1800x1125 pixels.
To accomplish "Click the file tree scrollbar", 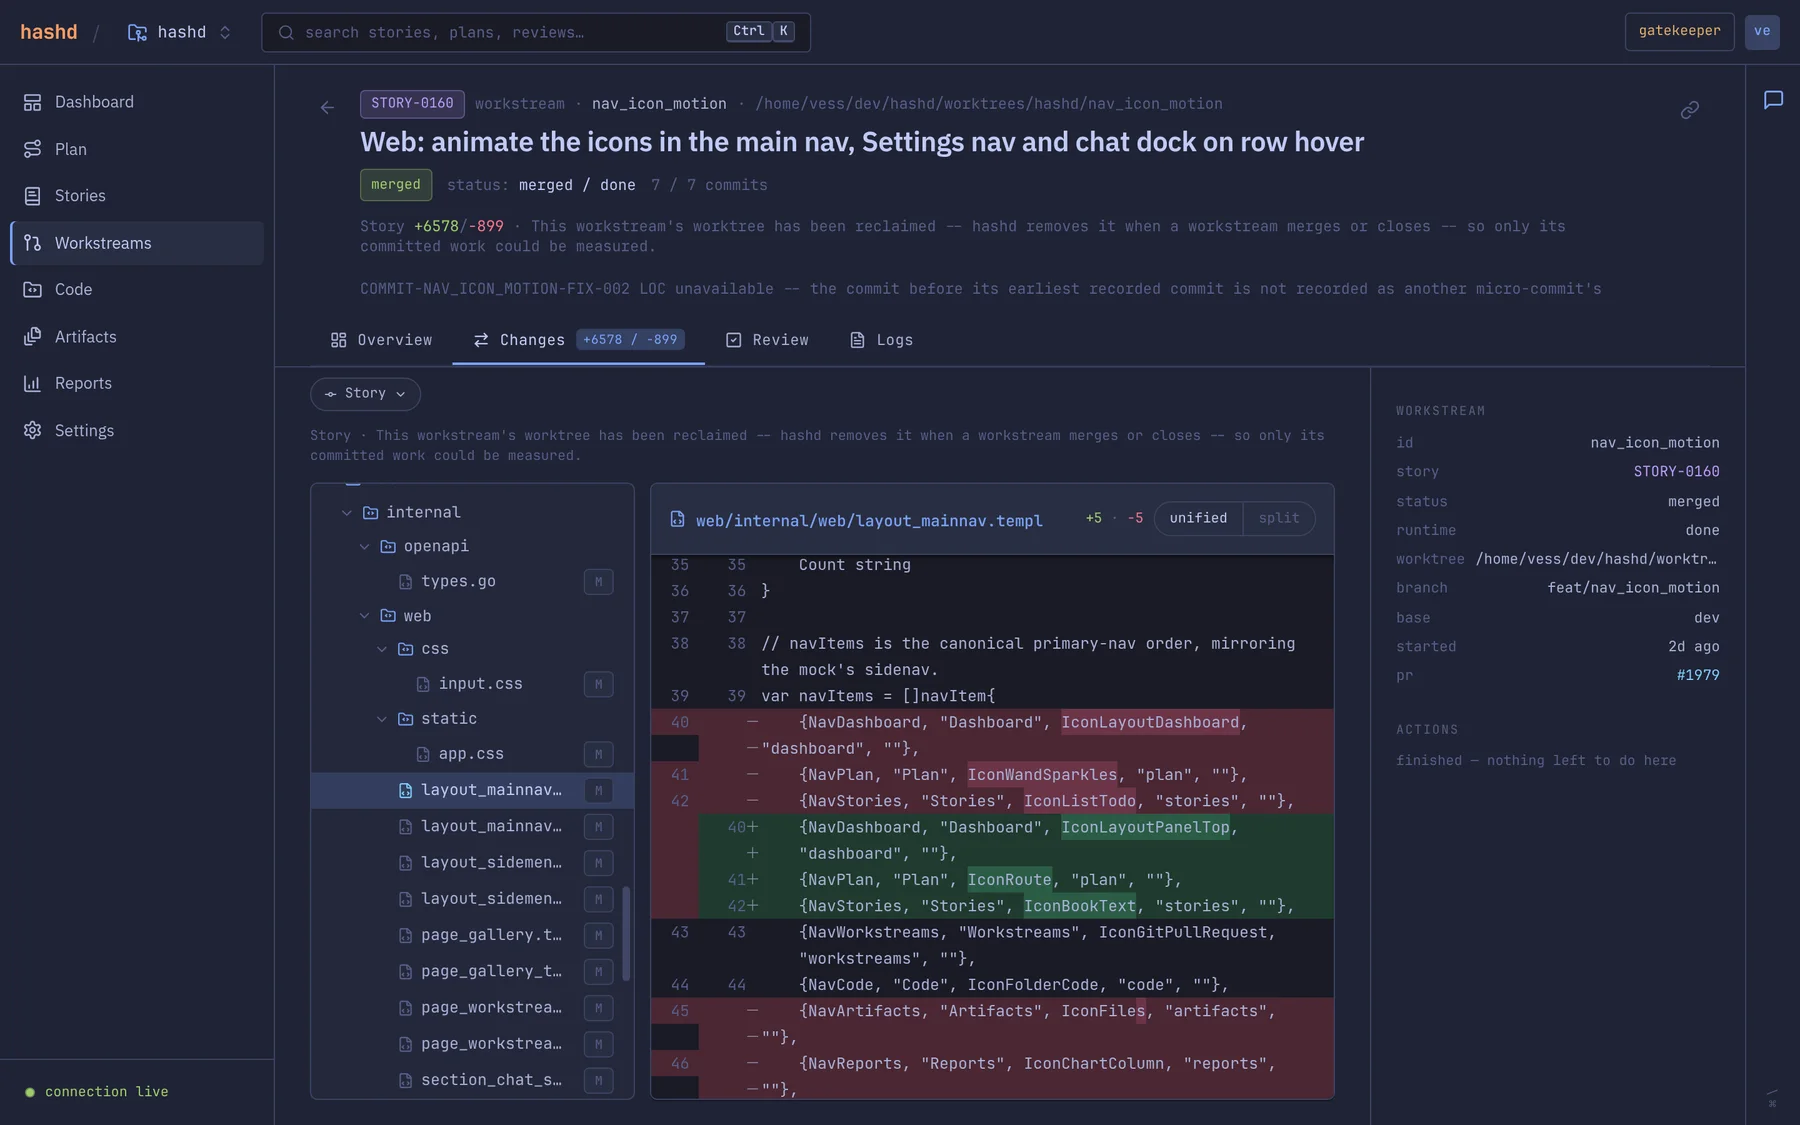I will point(626,933).
